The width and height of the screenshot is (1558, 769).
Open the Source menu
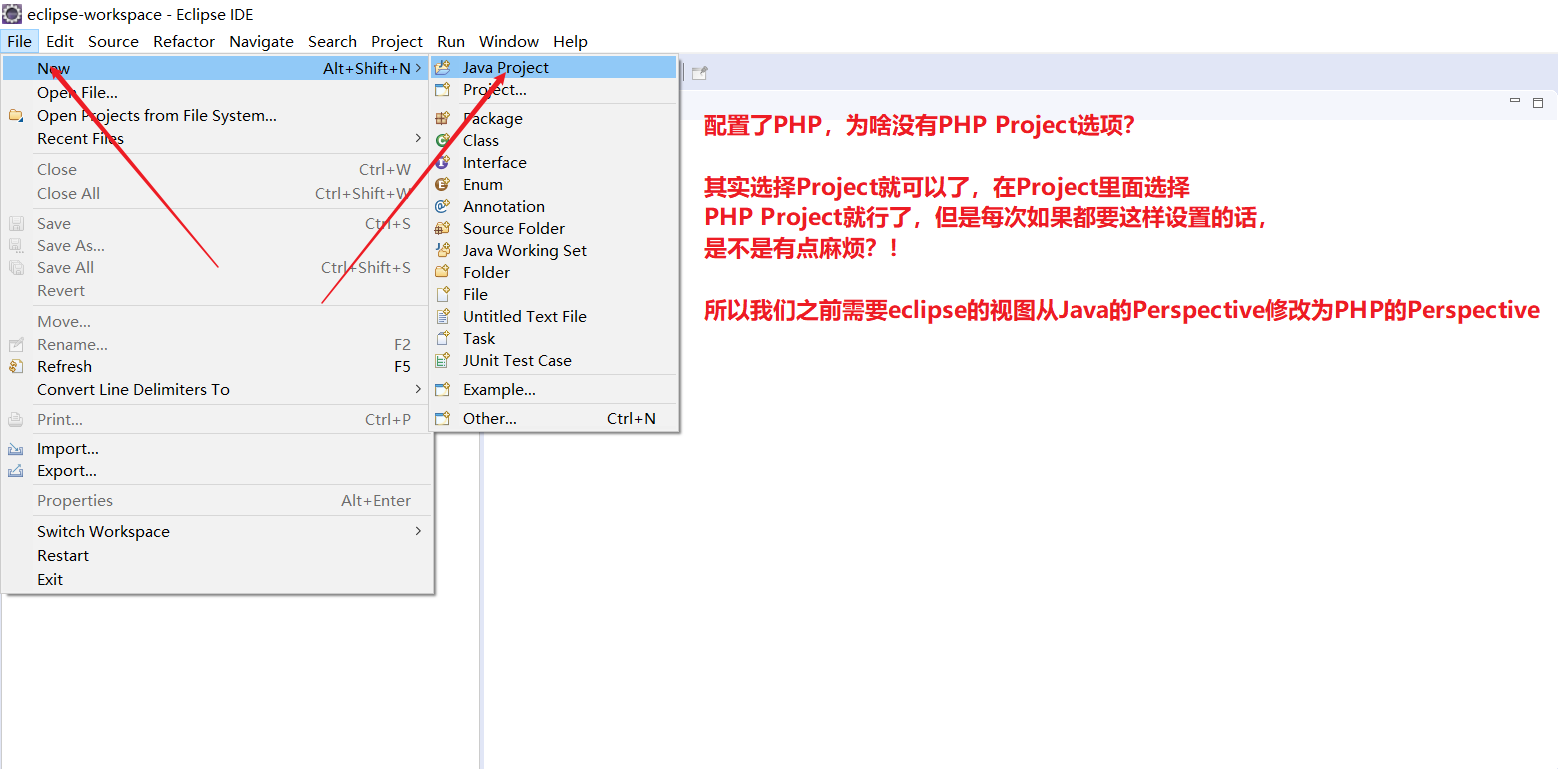[x=113, y=41]
